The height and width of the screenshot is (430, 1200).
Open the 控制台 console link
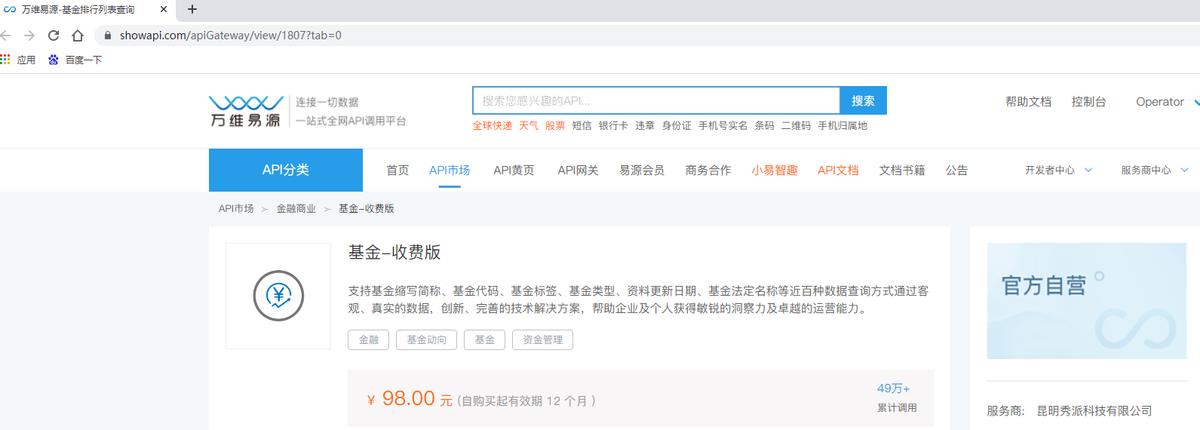click(x=1088, y=102)
